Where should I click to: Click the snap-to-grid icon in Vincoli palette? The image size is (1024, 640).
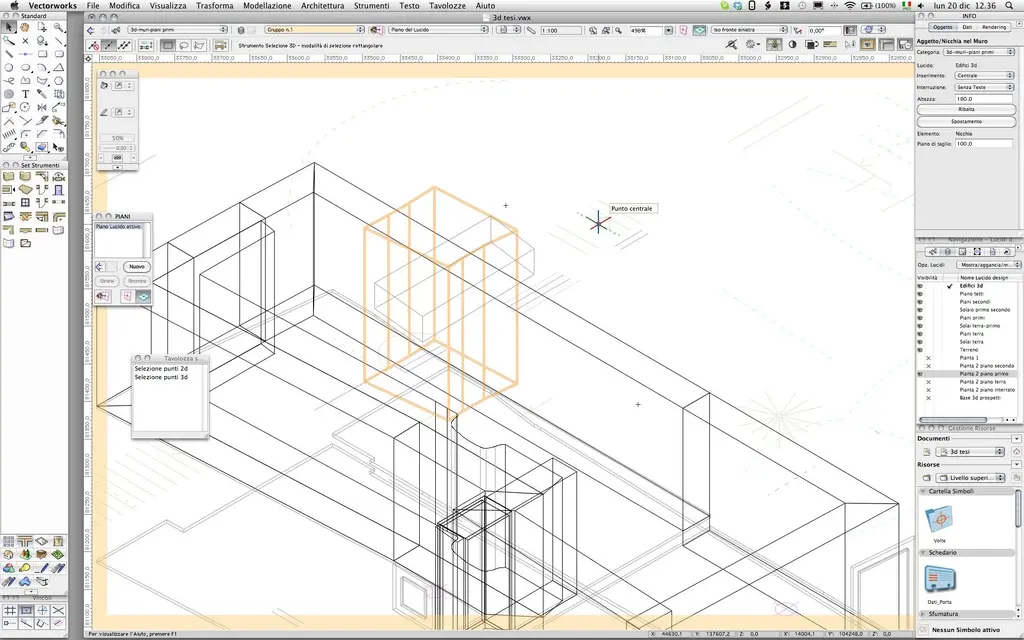pyautogui.click(x=9, y=610)
